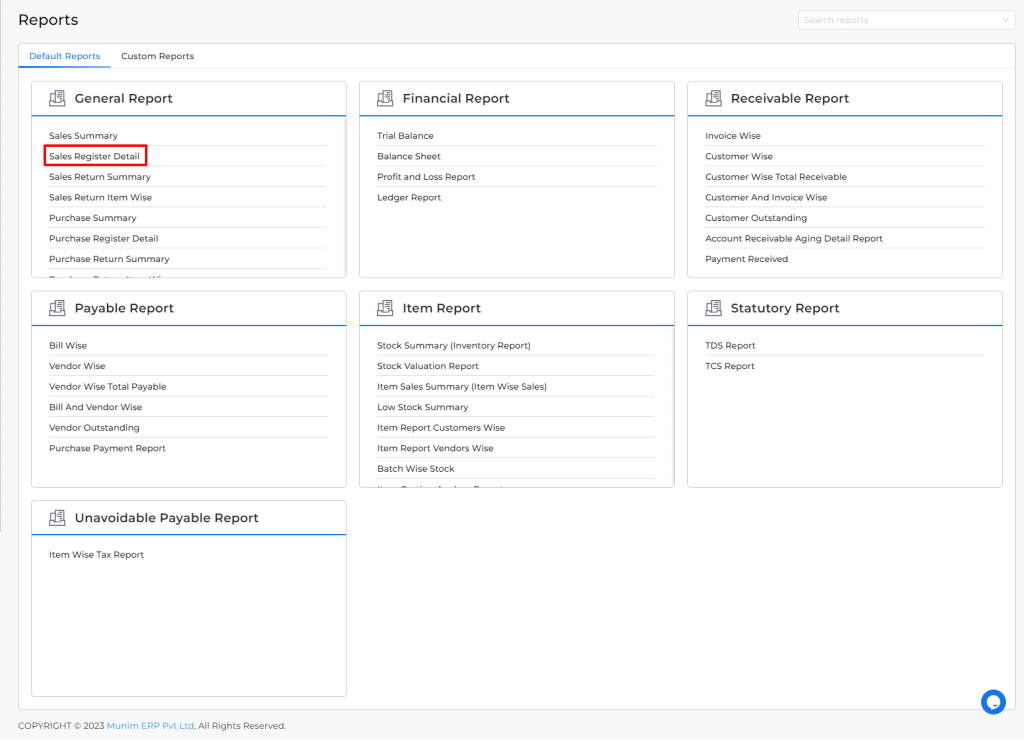Switch to the Default Reports tab
Screen dimensions: 1024x740
[65, 56]
